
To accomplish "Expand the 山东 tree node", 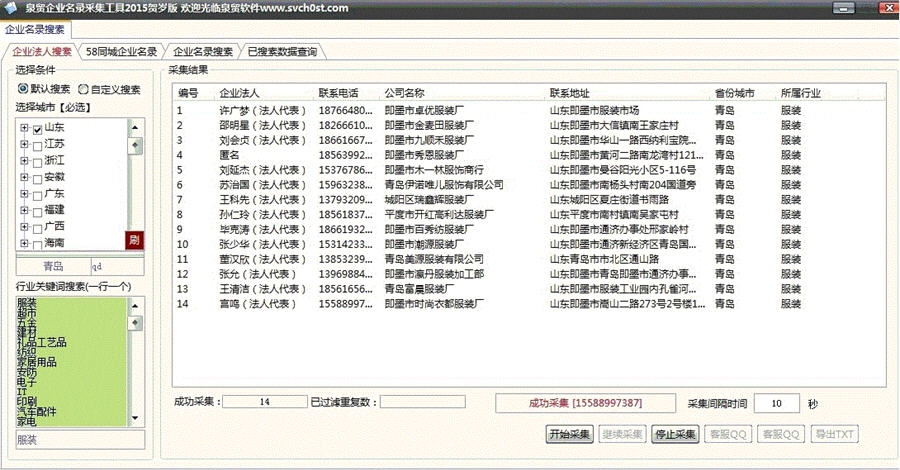I will point(24,128).
